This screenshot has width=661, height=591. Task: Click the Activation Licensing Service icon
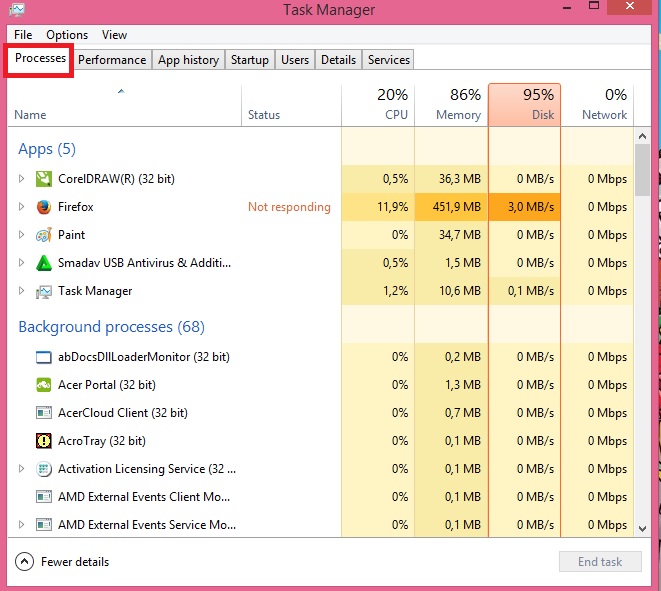[x=44, y=469]
